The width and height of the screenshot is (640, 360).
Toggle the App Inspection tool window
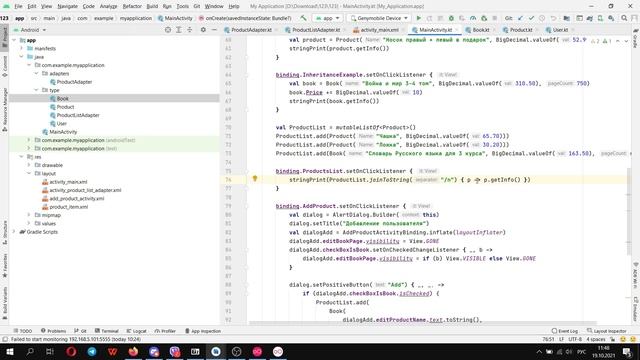click(x=203, y=331)
